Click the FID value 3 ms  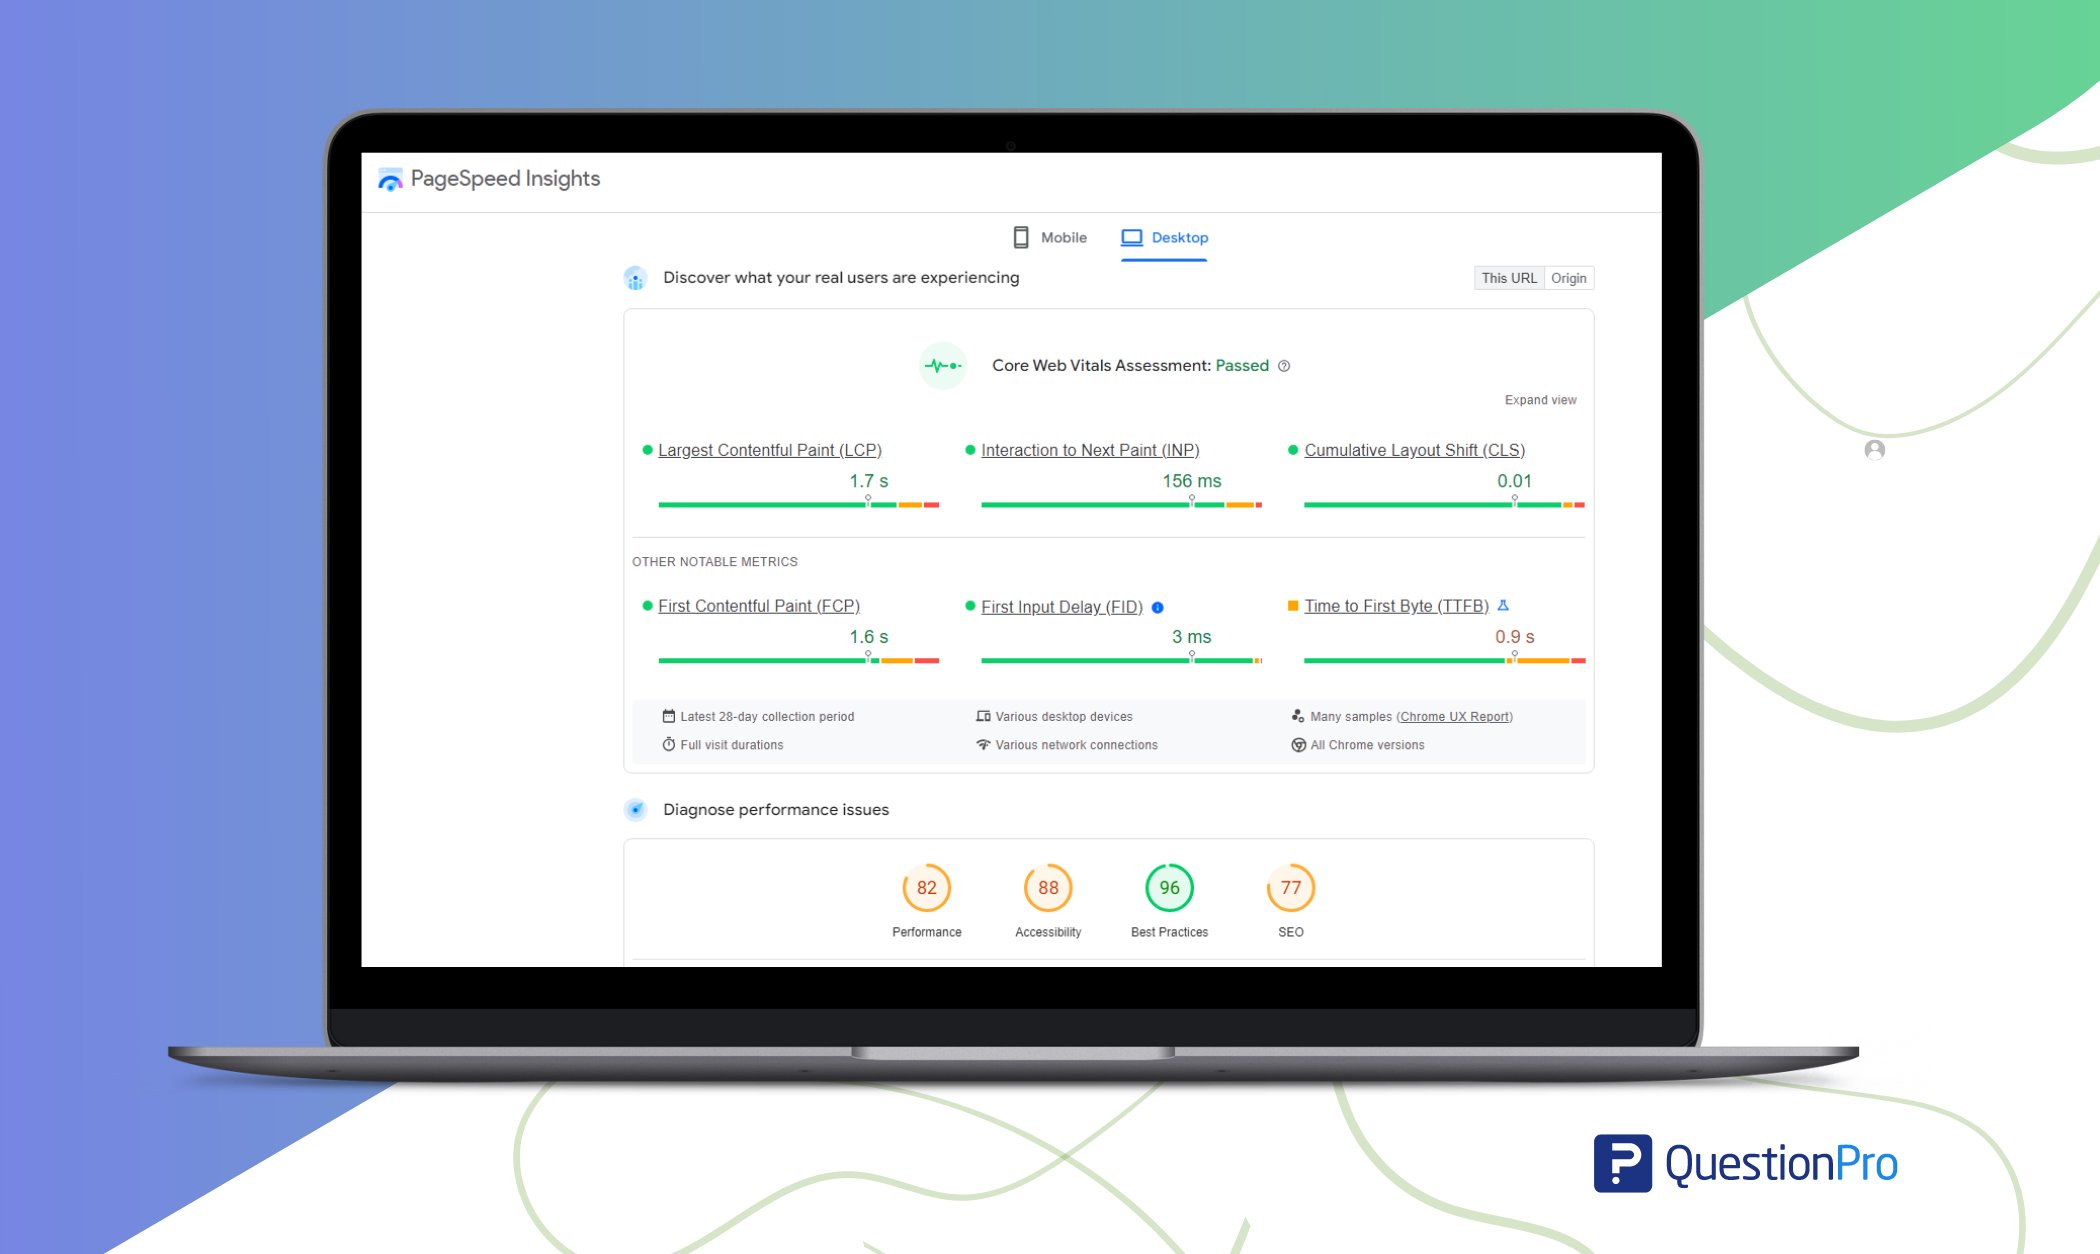(x=1191, y=637)
